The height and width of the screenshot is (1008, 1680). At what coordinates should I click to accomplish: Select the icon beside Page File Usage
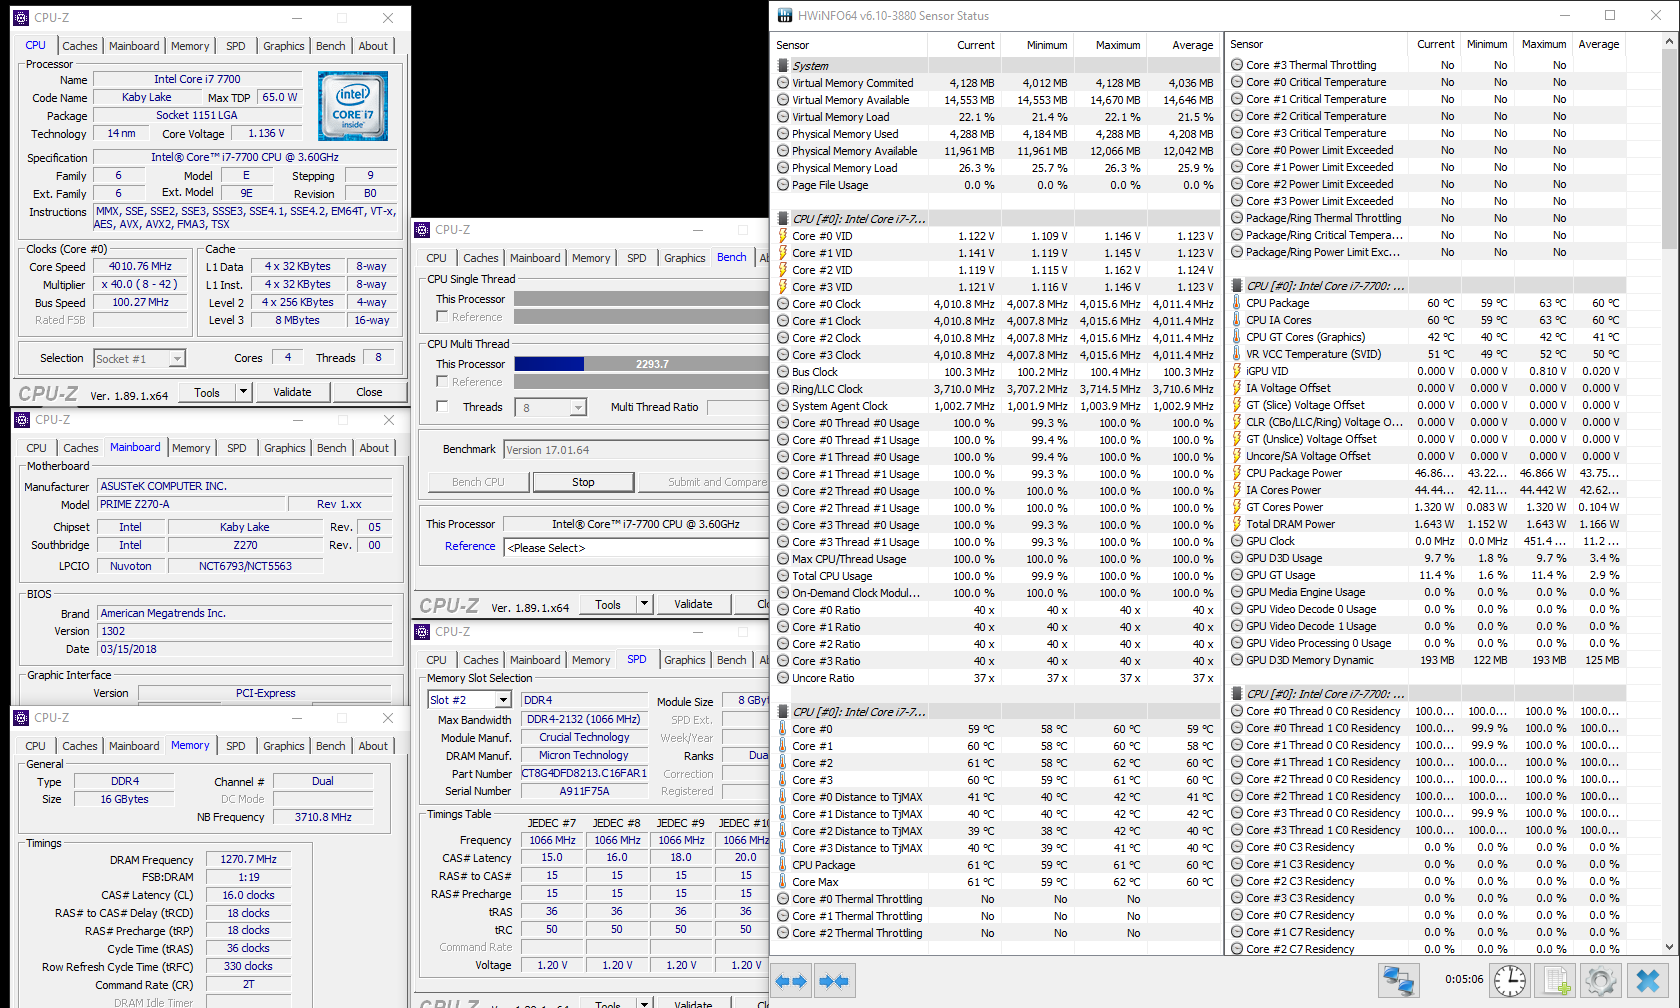(x=783, y=185)
